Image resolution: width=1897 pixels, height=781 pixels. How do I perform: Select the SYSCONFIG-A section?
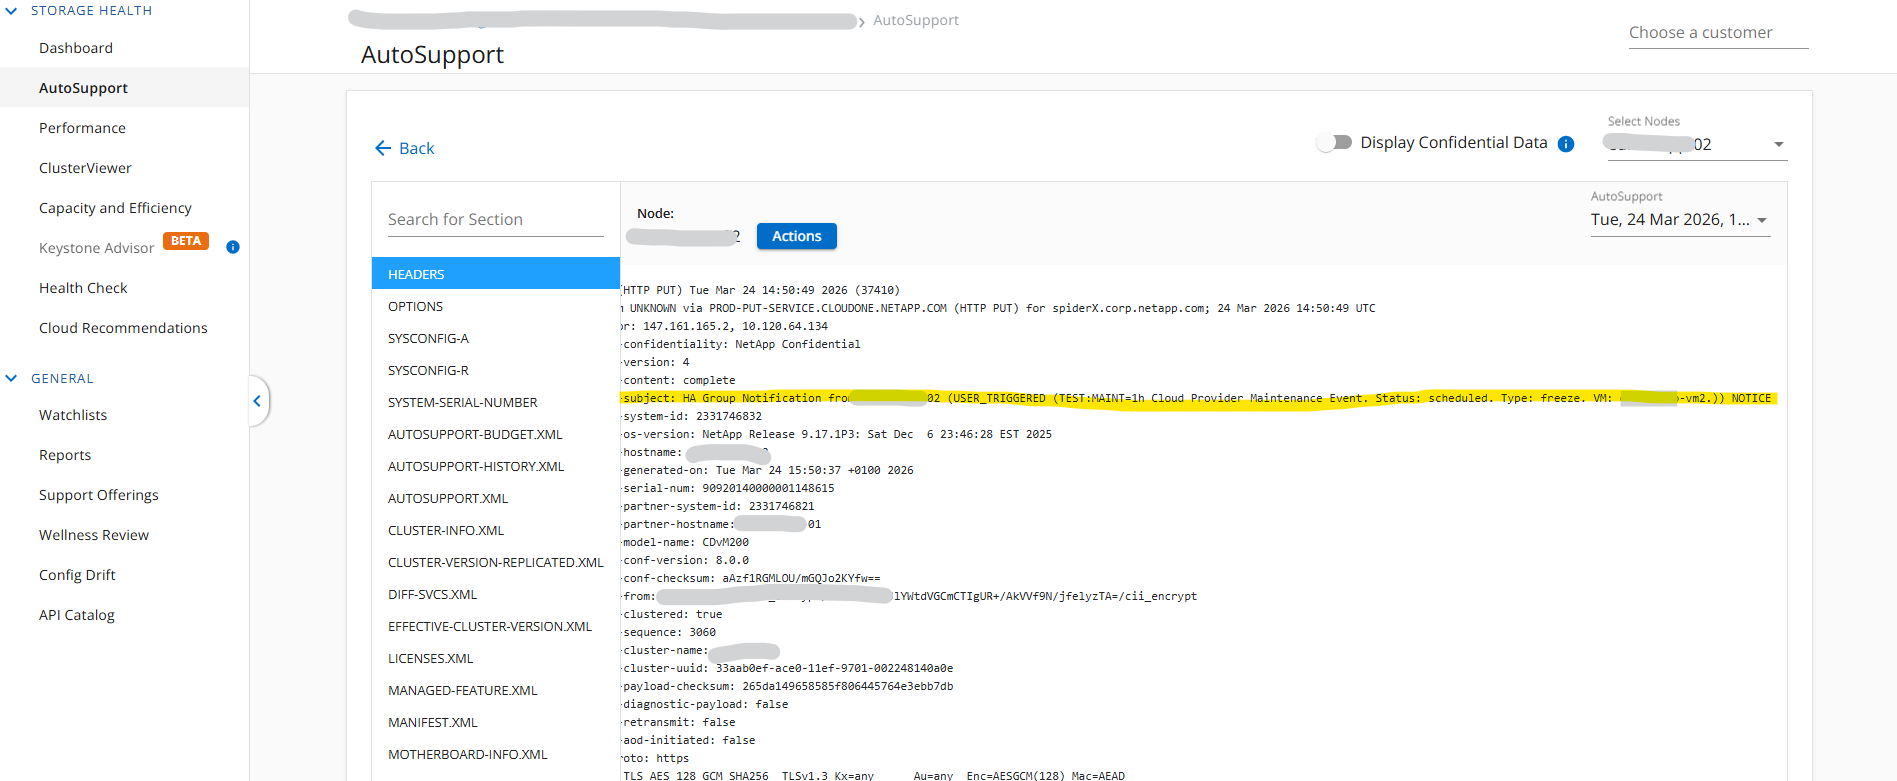click(x=496, y=338)
